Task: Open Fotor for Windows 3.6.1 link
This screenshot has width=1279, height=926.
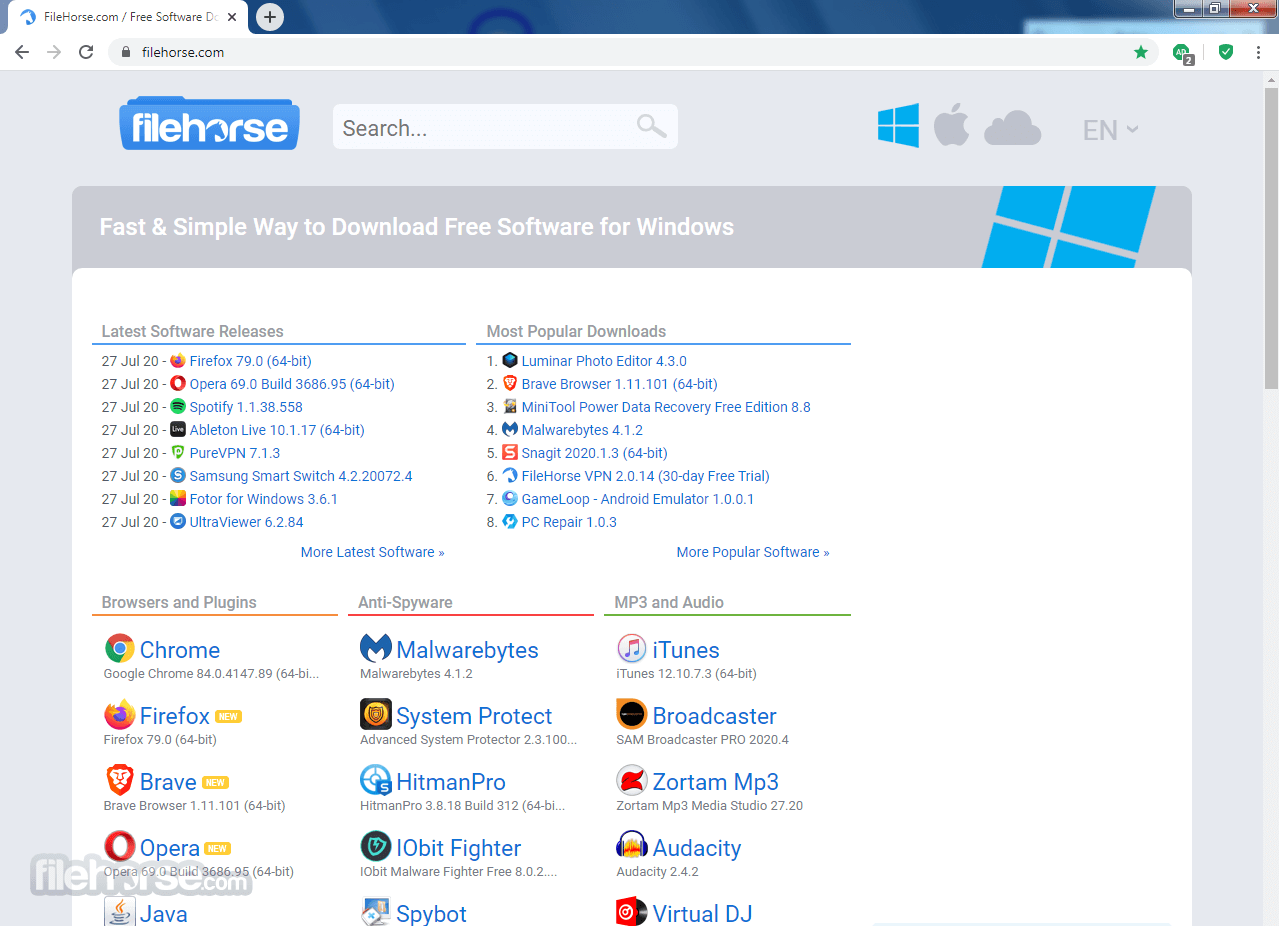Action: 264,499
